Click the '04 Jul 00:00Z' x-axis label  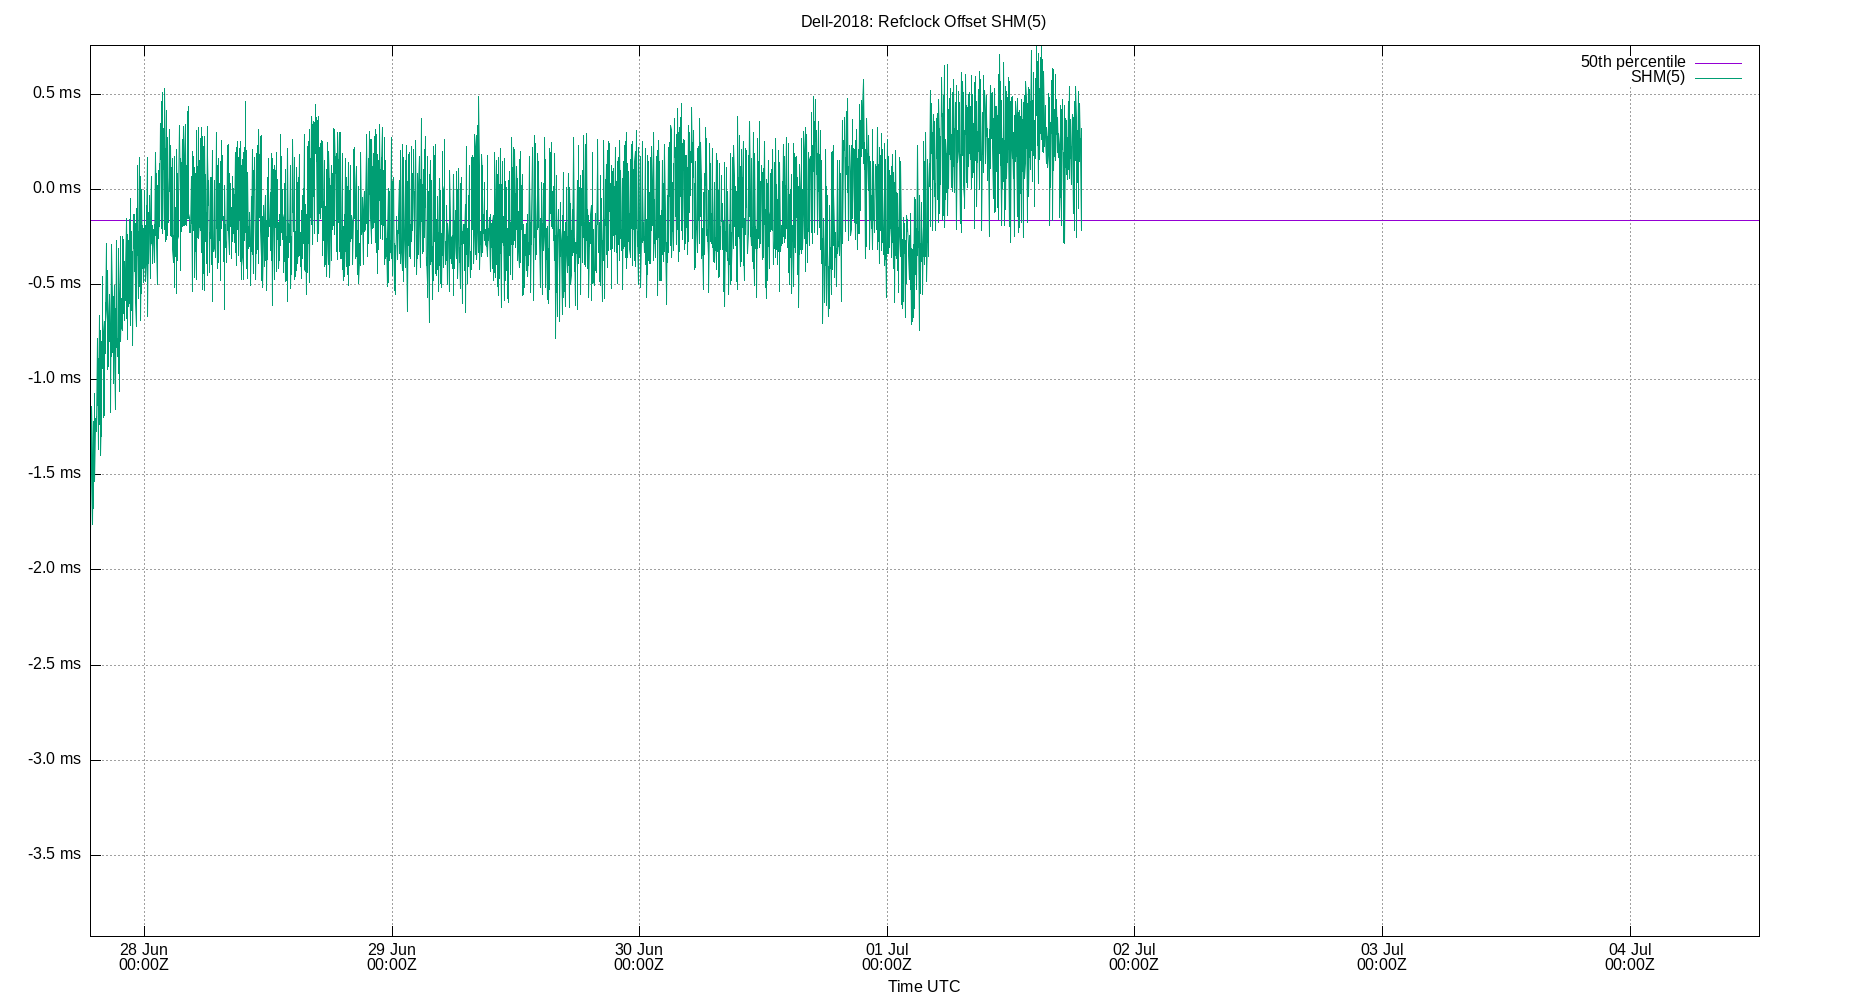tap(1630, 957)
